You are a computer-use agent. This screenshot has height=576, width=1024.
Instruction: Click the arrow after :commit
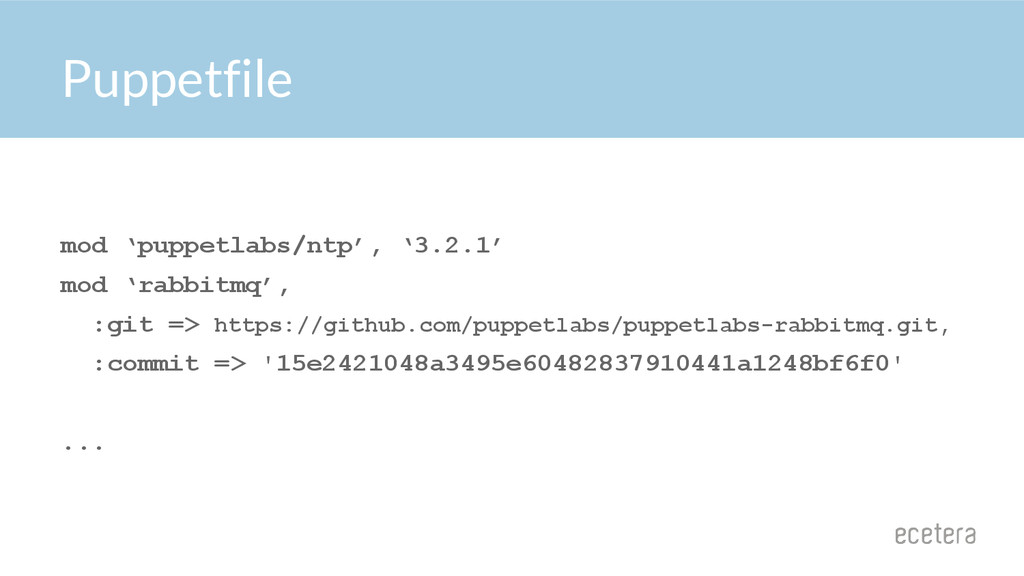(x=230, y=364)
